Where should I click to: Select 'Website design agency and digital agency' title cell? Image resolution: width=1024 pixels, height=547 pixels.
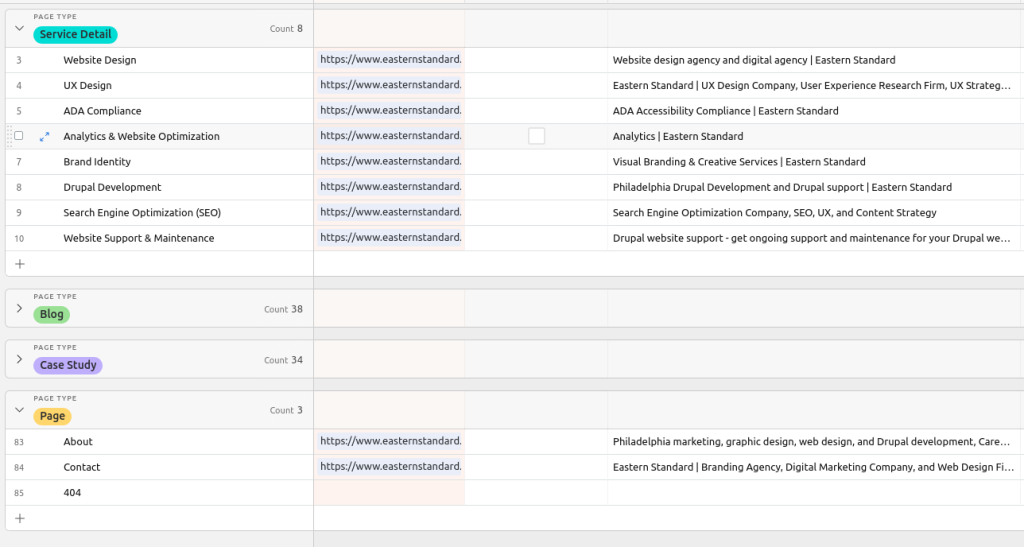coord(815,60)
